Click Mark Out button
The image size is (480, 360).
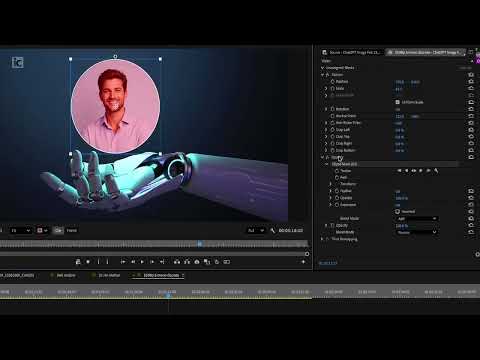pyautogui.click(x=107, y=262)
